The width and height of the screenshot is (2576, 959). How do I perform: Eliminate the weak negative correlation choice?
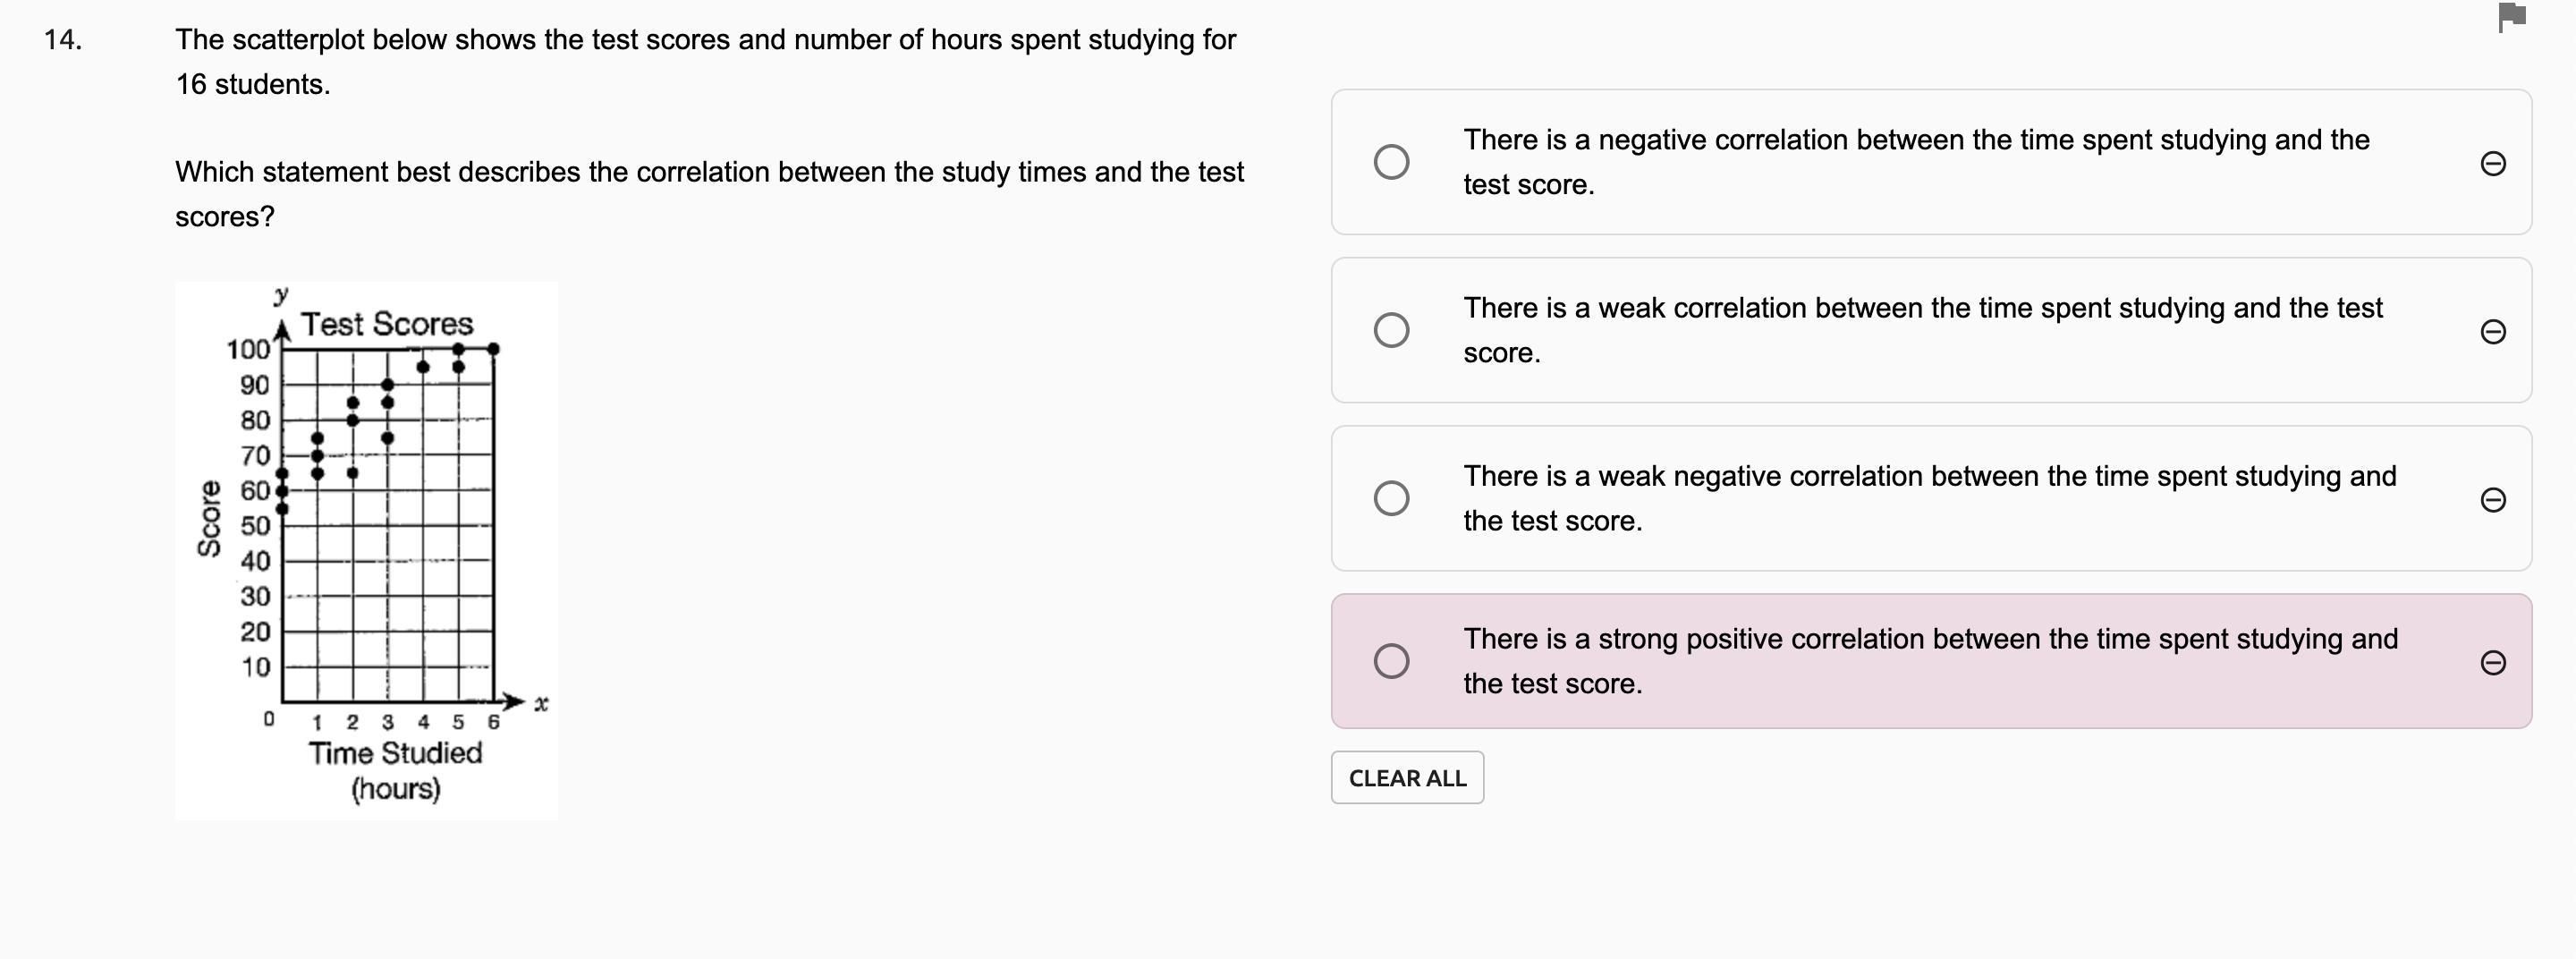[2492, 499]
